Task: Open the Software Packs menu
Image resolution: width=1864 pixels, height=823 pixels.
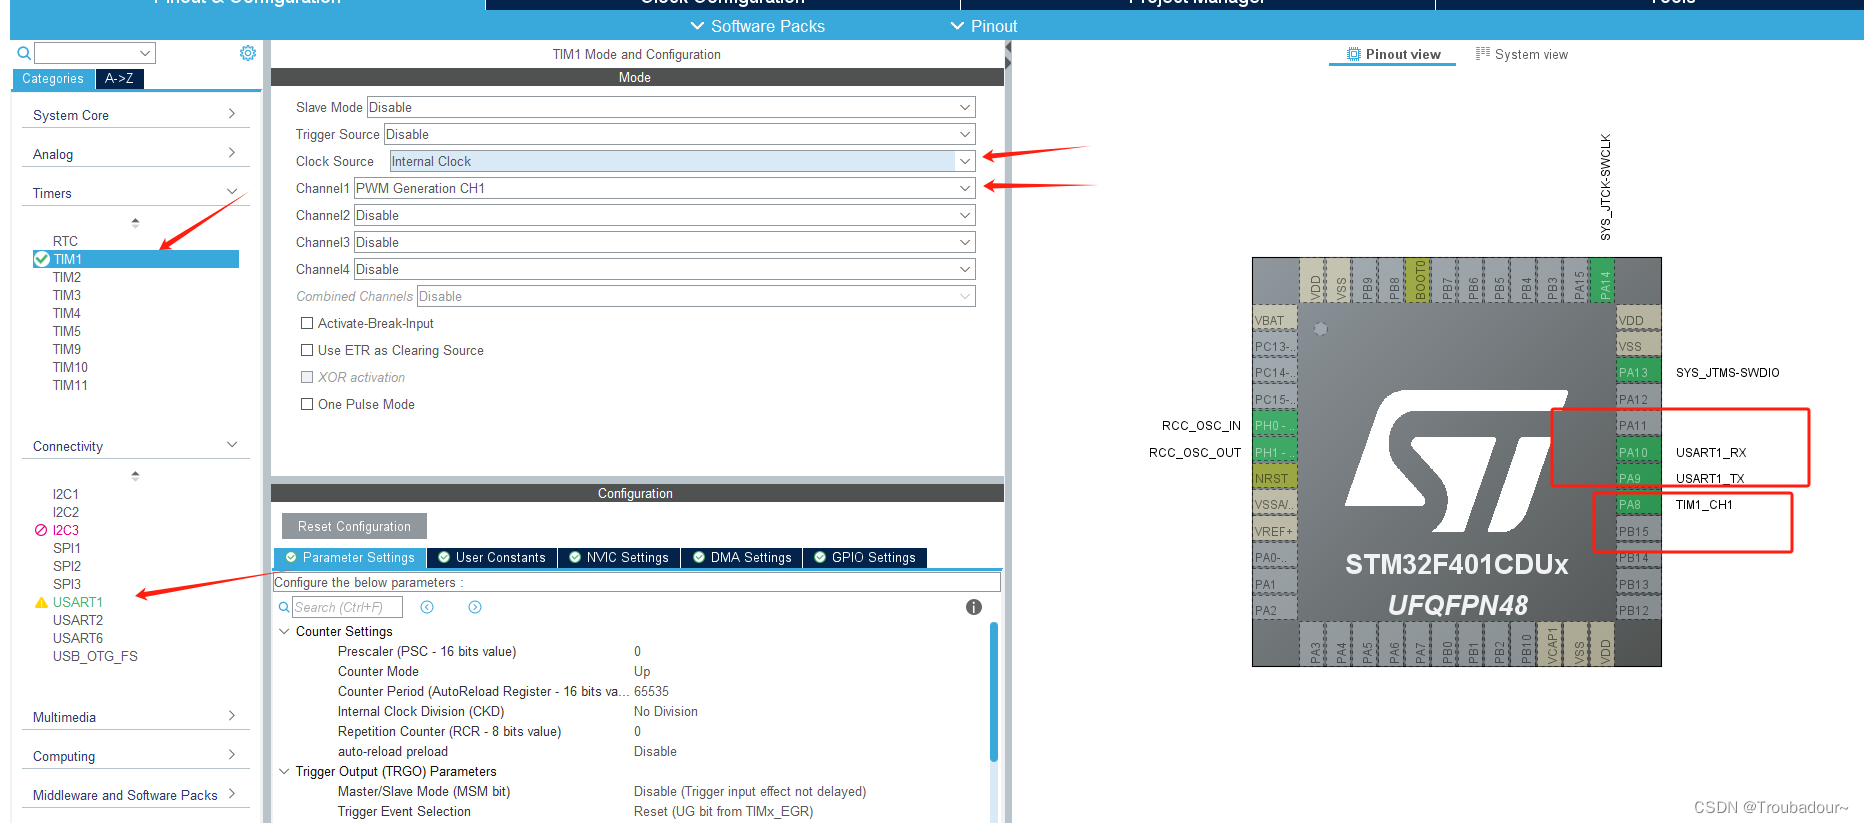Action: click(x=757, y=26)
